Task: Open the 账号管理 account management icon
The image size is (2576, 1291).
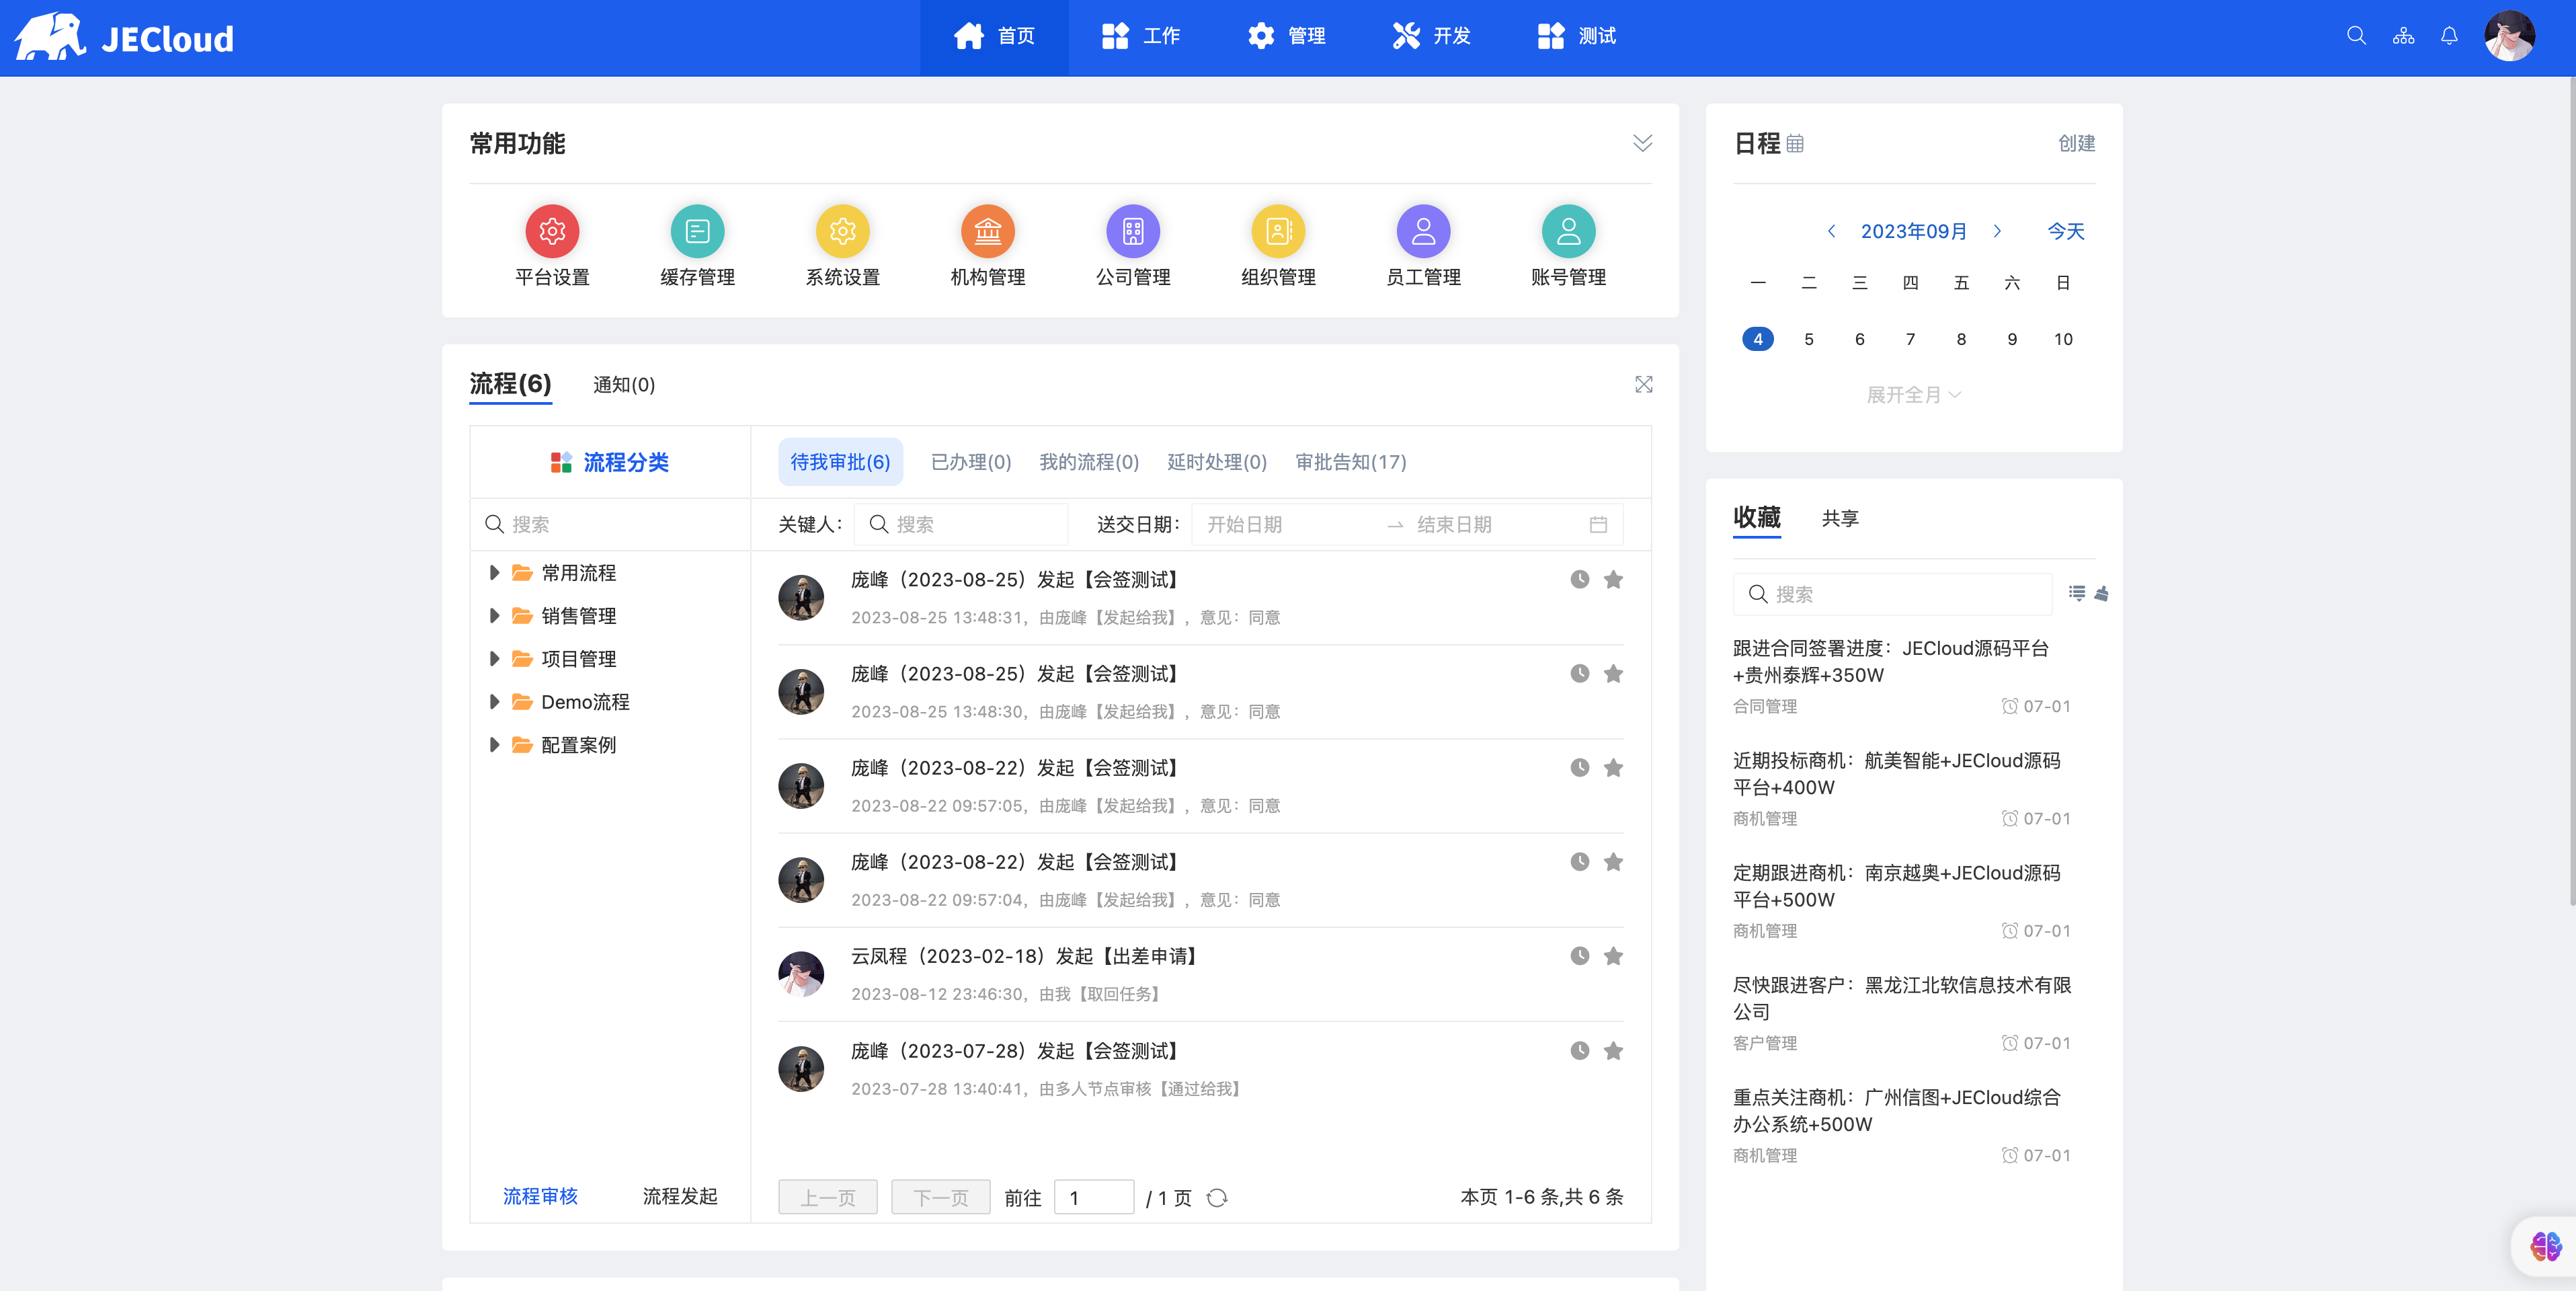Action: pos(1568,231)
